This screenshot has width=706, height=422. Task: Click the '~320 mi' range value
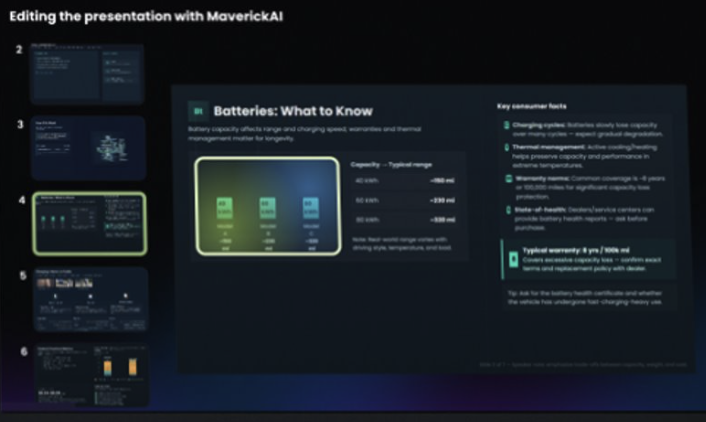442,220
